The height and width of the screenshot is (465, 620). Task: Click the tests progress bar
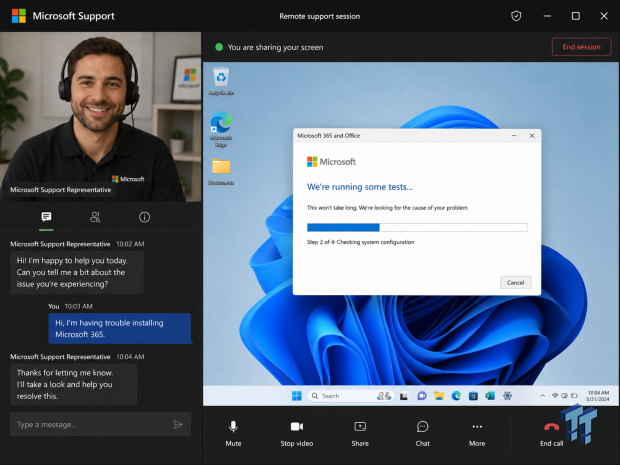coord(417,227)
